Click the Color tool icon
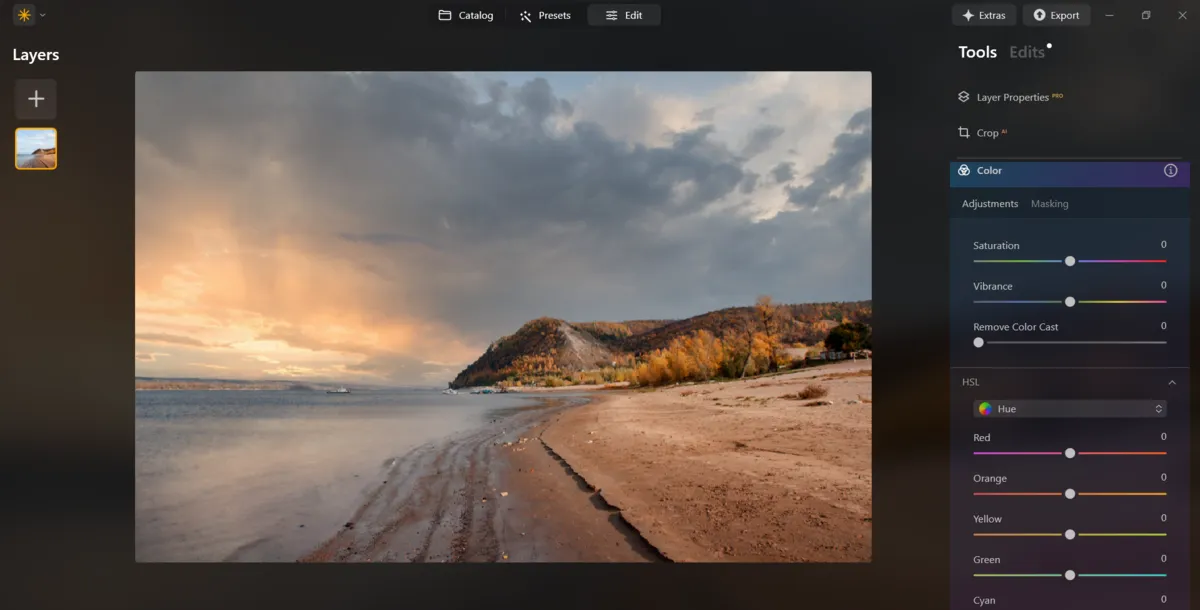 point(963,170)
